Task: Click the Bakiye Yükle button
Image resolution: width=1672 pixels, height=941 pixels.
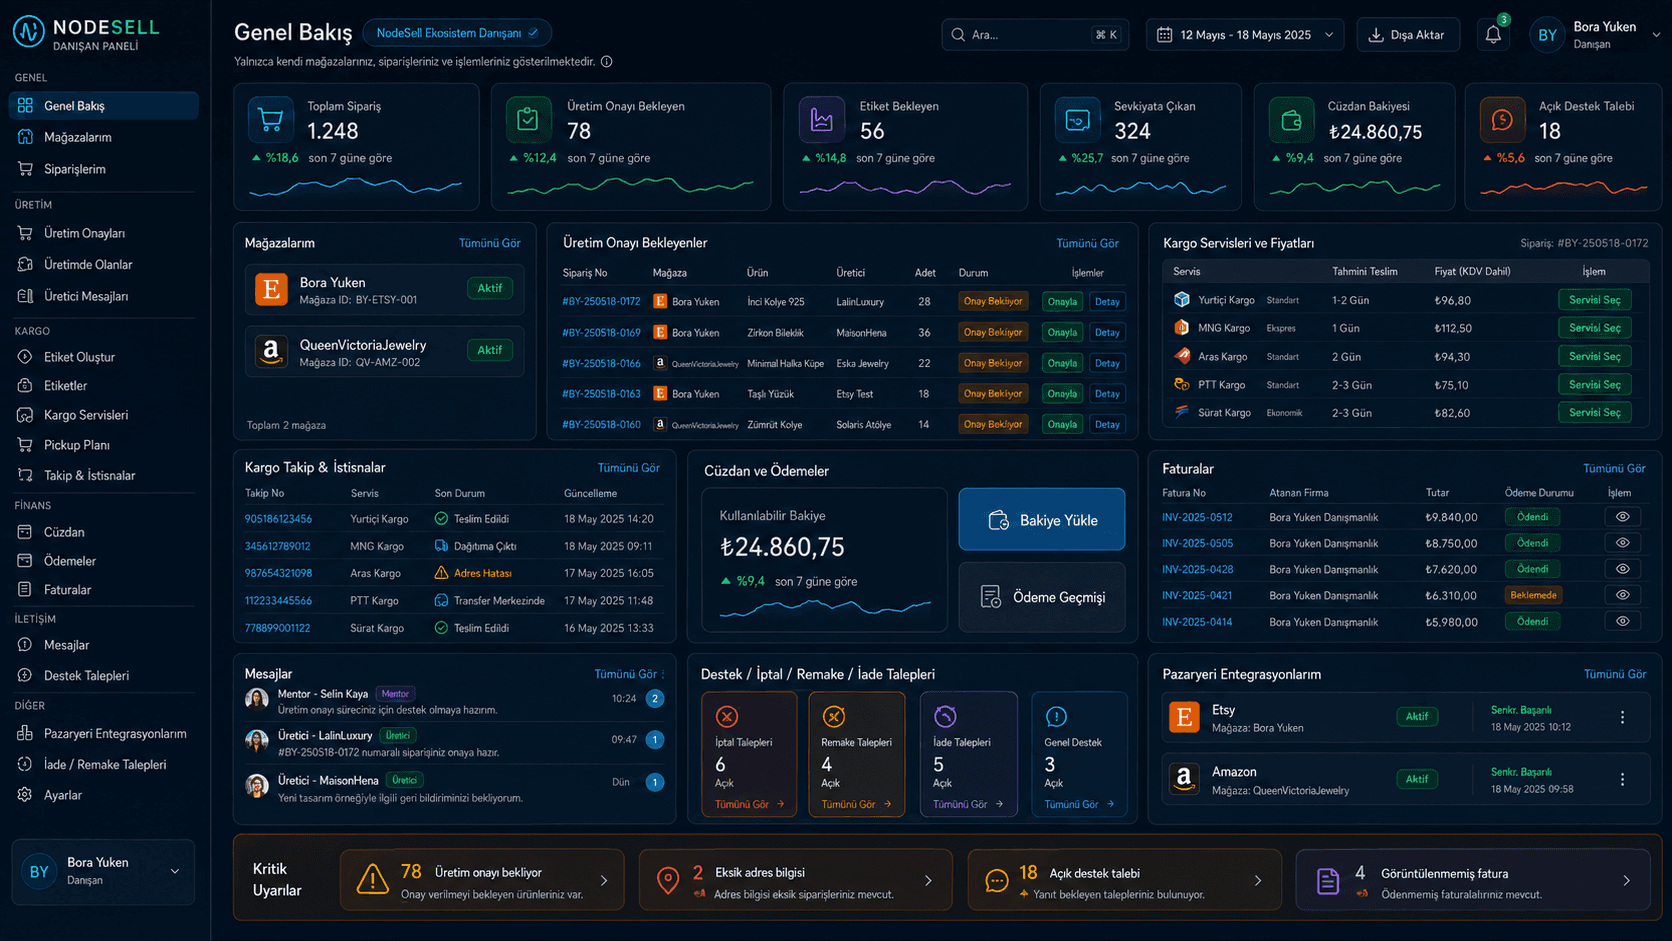Action: [1041, 519]
